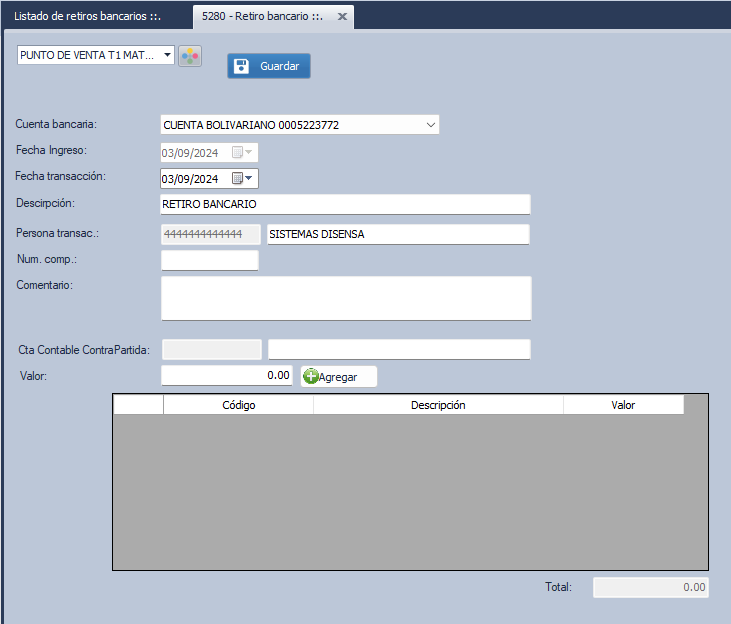Switch to Listado de retiros bancarios tab
Viewport: 731px width, 624px height.
coord(88,18)
